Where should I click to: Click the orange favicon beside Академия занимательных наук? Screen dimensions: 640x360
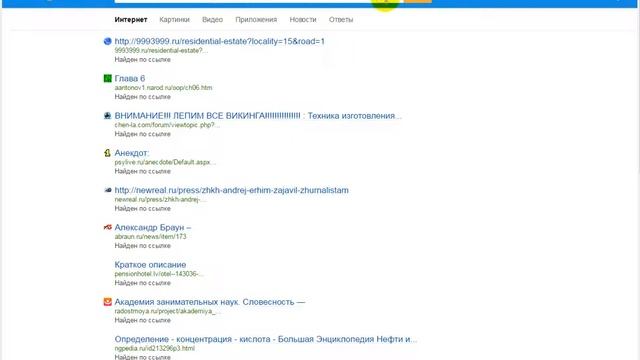pyautogui.click(x=107, y=302)
